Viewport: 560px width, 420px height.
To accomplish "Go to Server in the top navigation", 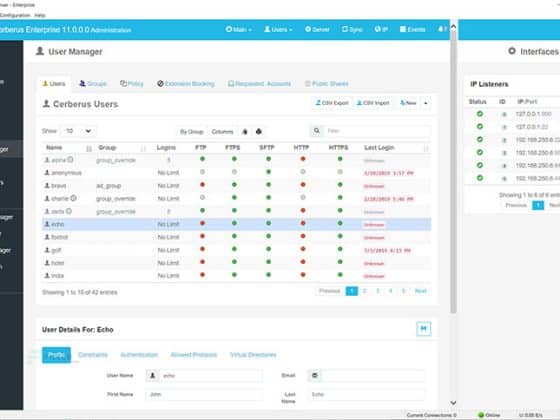I will click(317, 29).
